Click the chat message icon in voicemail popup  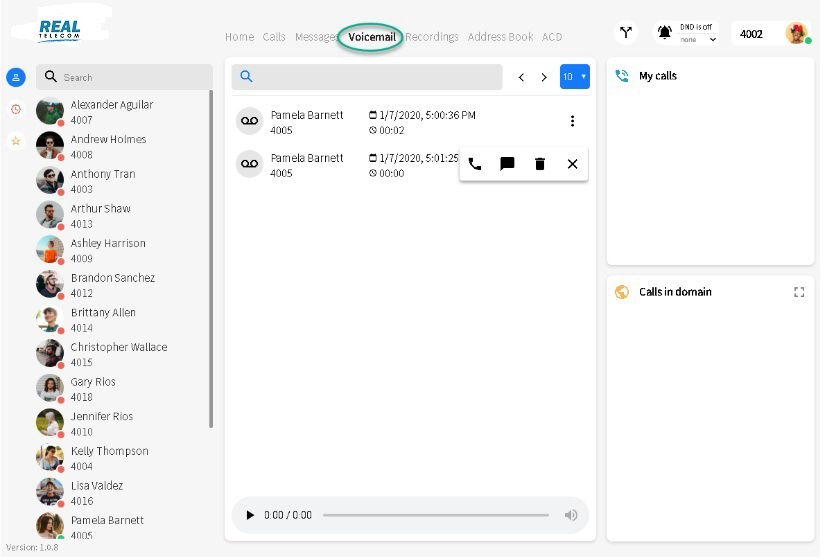click(x=507, y=164)
